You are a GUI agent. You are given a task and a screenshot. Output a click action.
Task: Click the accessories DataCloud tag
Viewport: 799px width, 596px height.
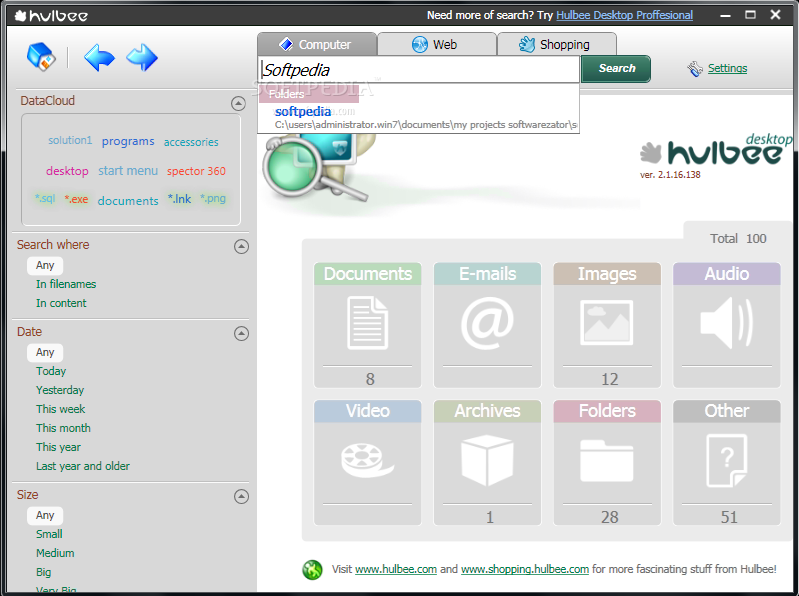pos(191,142)
